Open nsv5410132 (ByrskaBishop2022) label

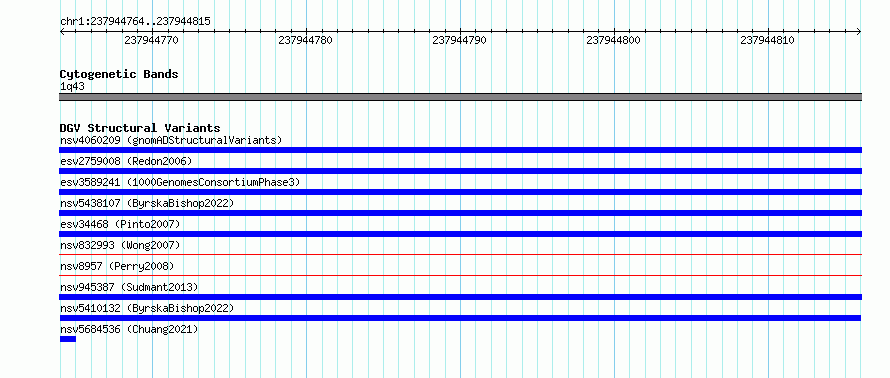(147, 308)
